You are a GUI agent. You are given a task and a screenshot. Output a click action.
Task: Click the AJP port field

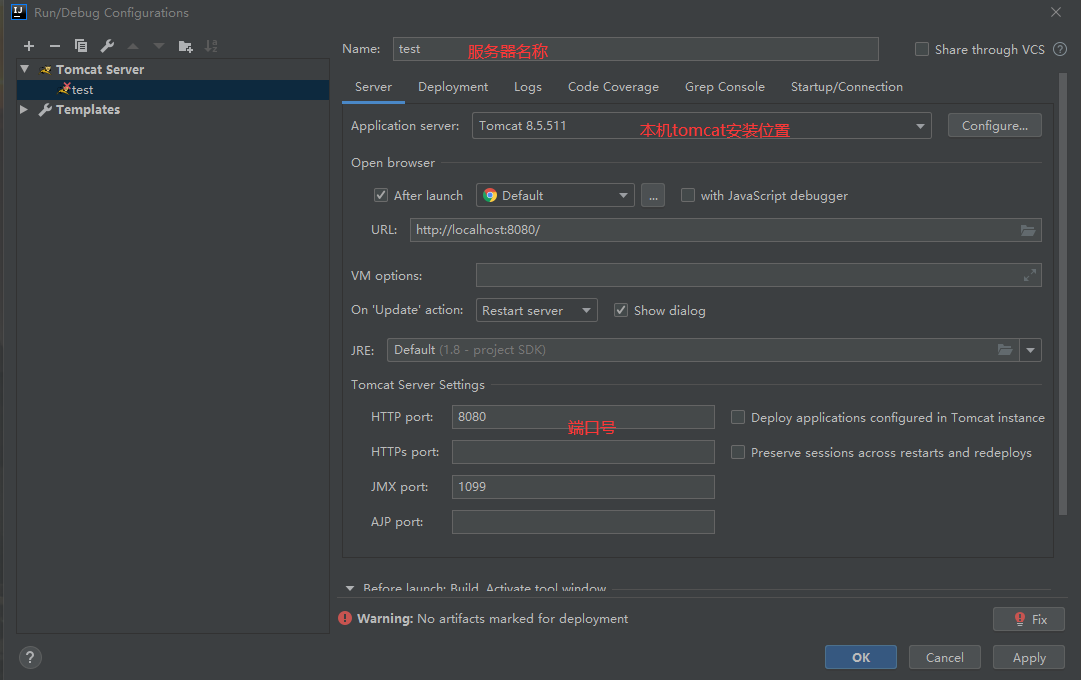(x=583, y=522)
